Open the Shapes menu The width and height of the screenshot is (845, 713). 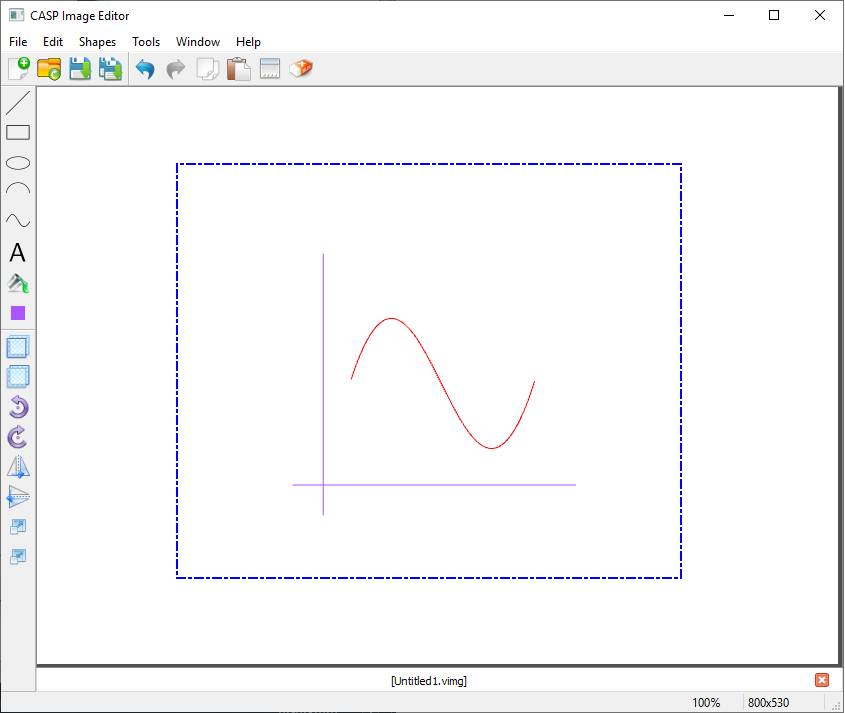tap(97, 42)
